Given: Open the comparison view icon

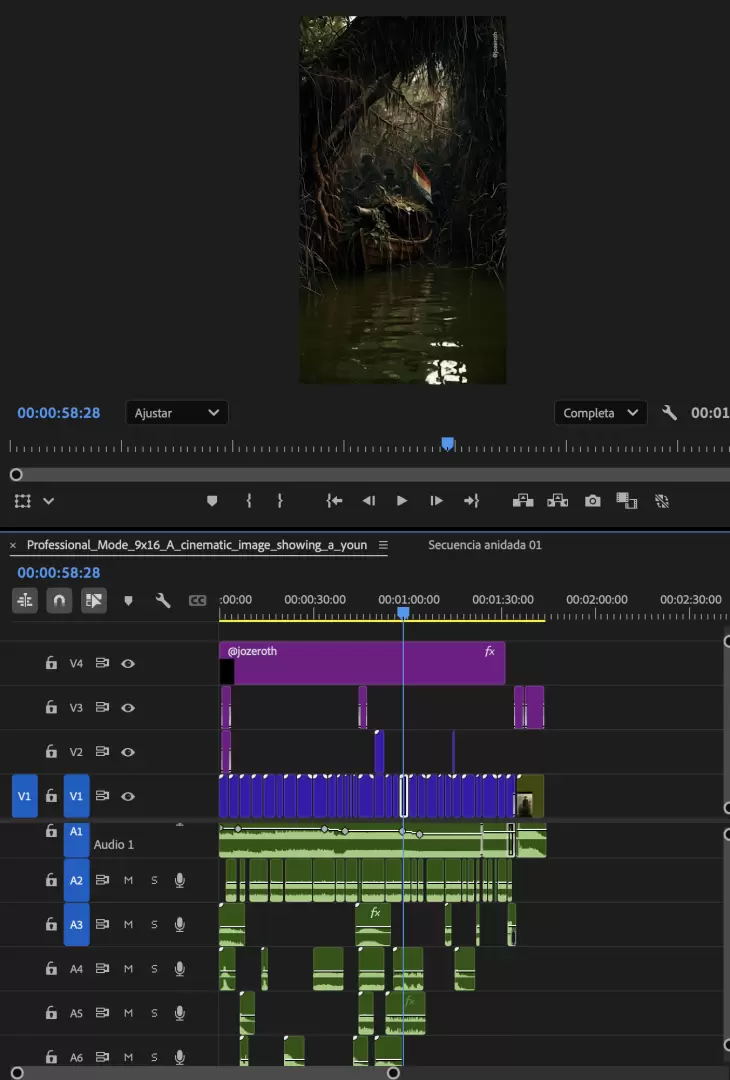Looking at the screenshot, I should 626,501.
